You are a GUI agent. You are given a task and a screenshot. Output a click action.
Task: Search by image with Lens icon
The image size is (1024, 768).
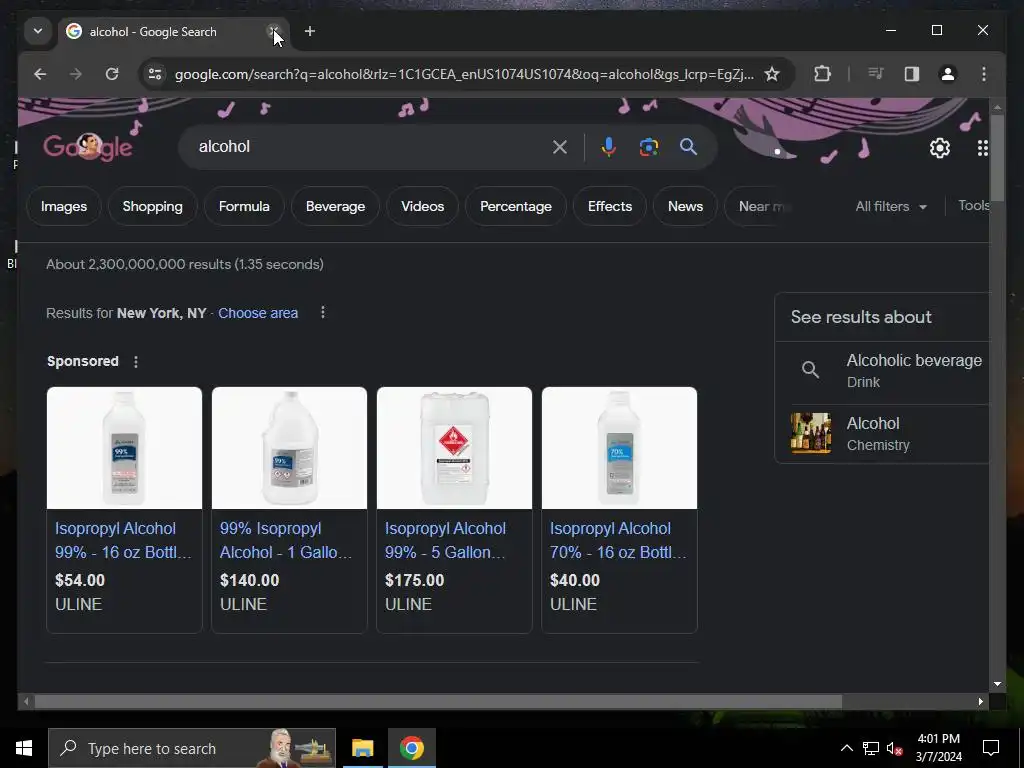pyautogui.click(x=648, y=147)
